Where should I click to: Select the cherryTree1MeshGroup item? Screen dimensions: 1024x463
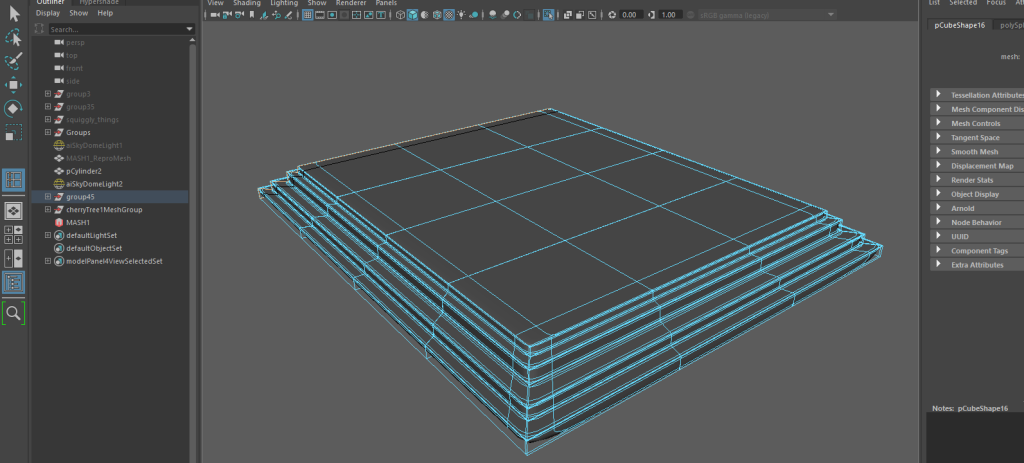point(104,210)
